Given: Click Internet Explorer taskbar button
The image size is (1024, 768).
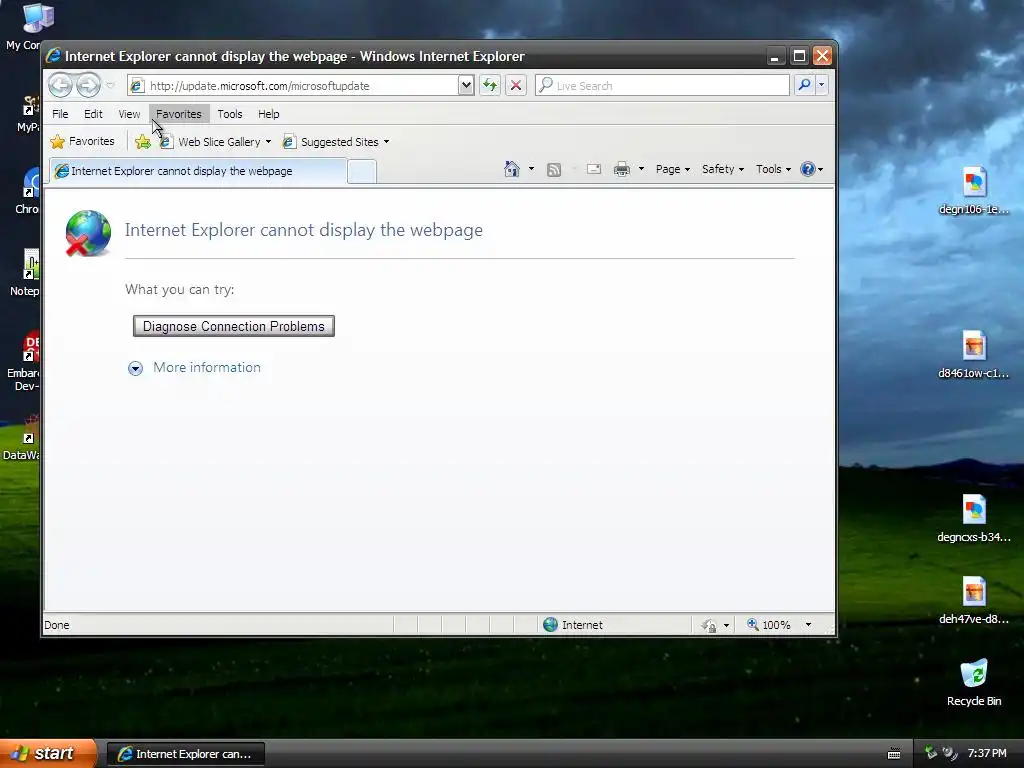Looking at the screenshot, I should pyautogui.click(x=185, y=754).
